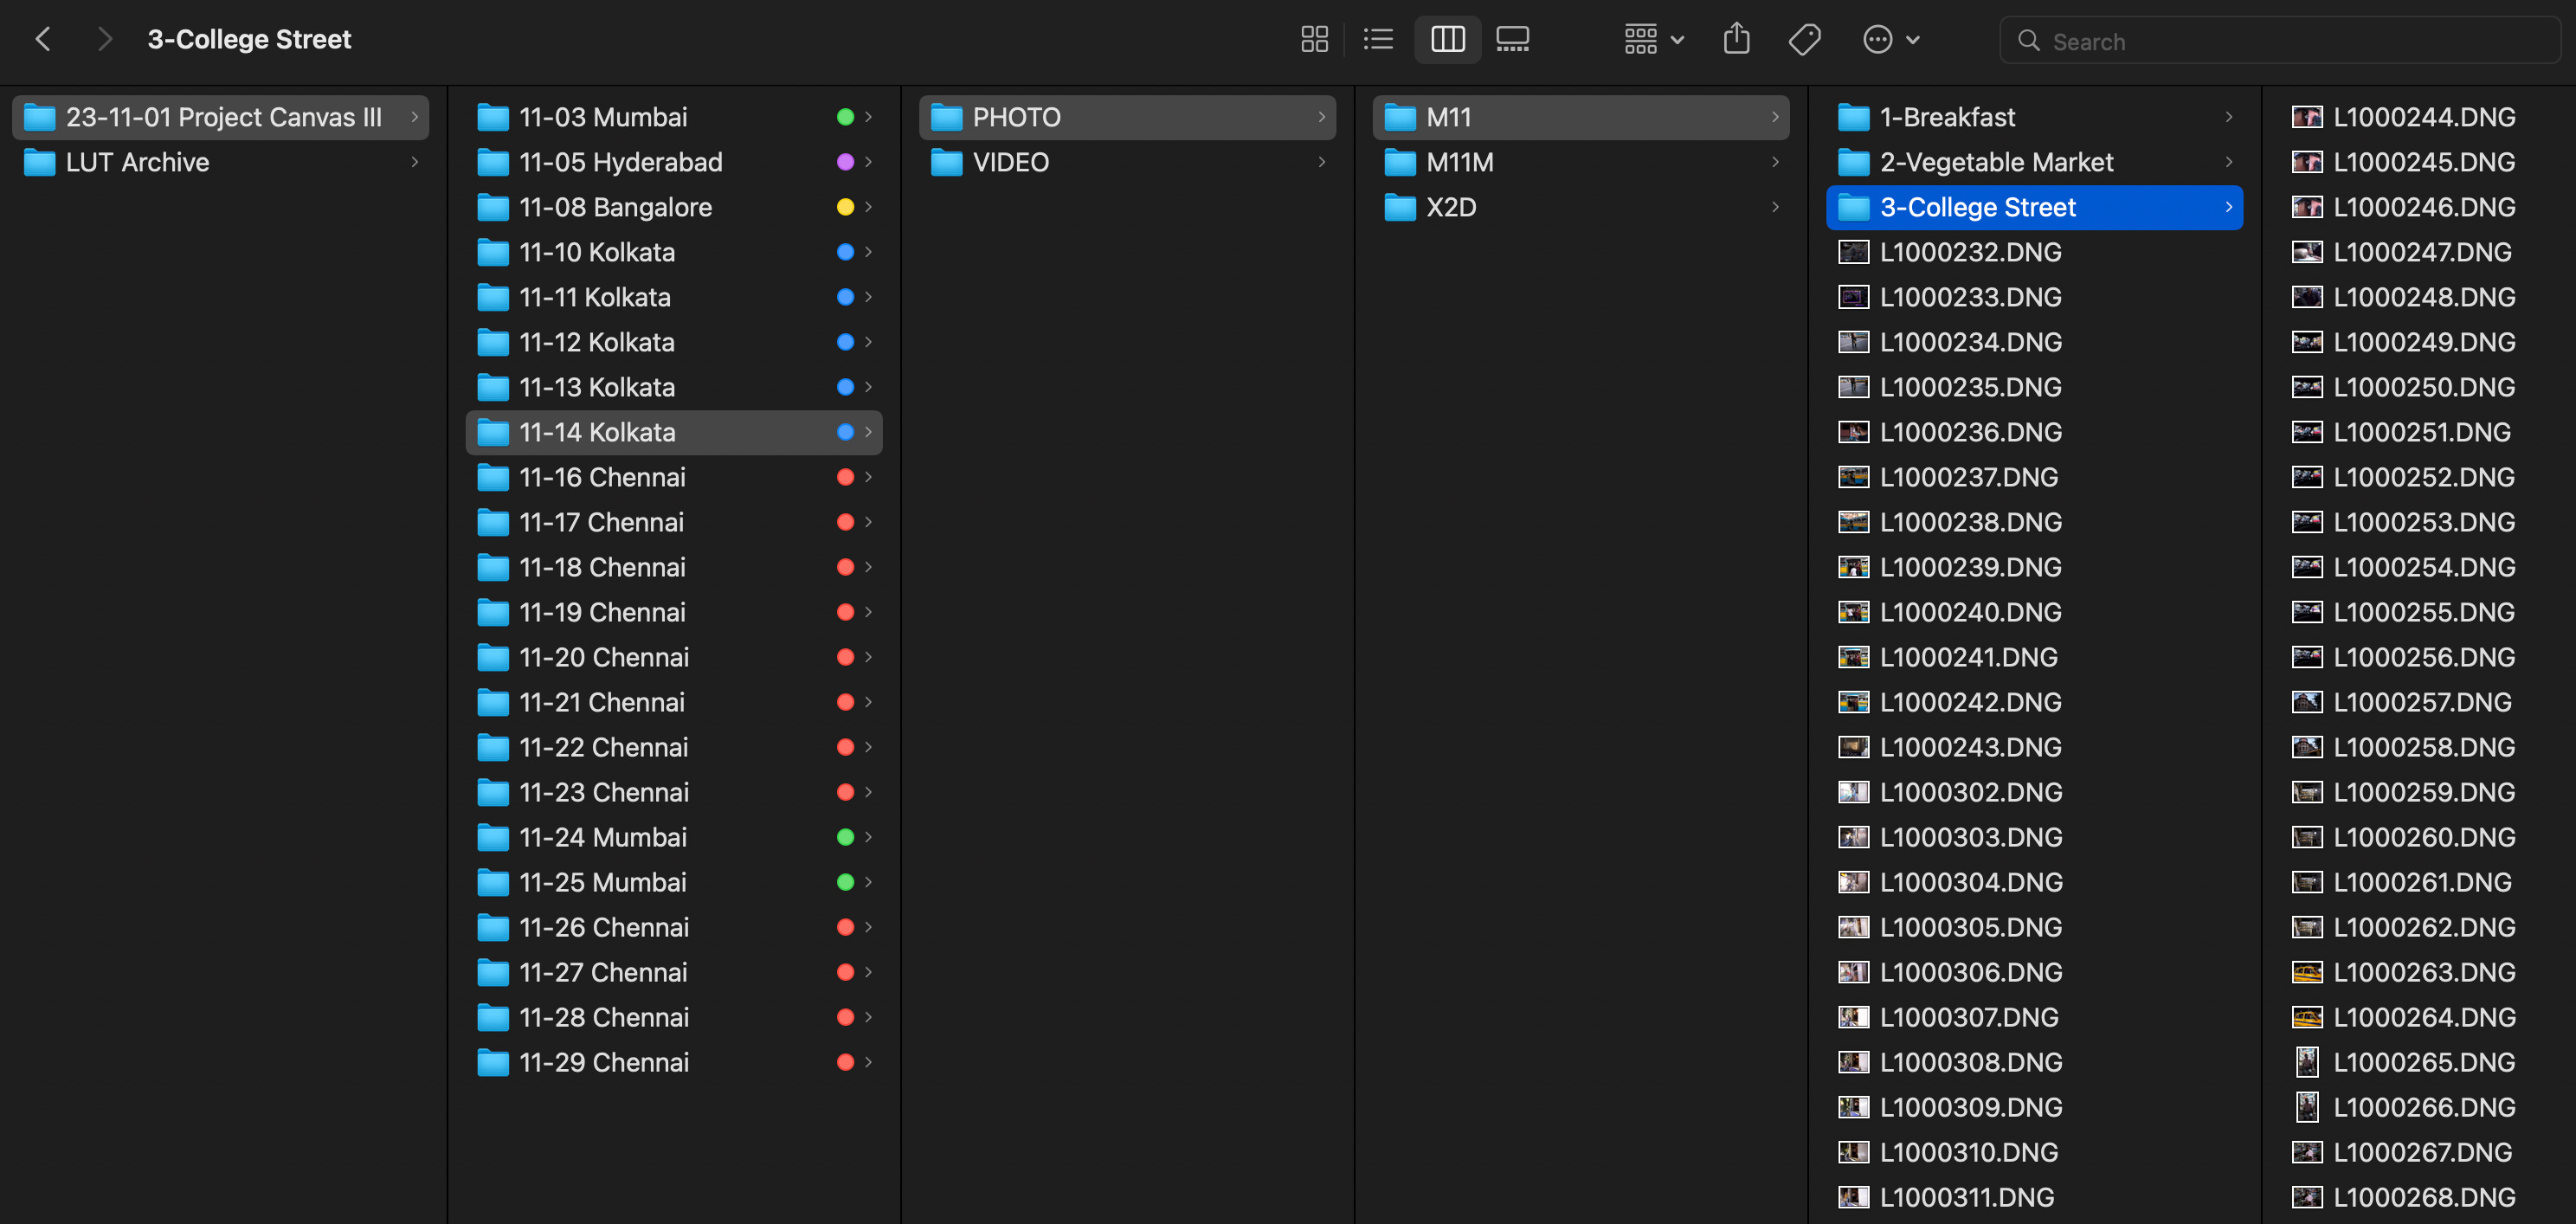The image size is (2576, 1224).
Task: Click the 11-22 Chennai folder icon
Action: [492, 747]
